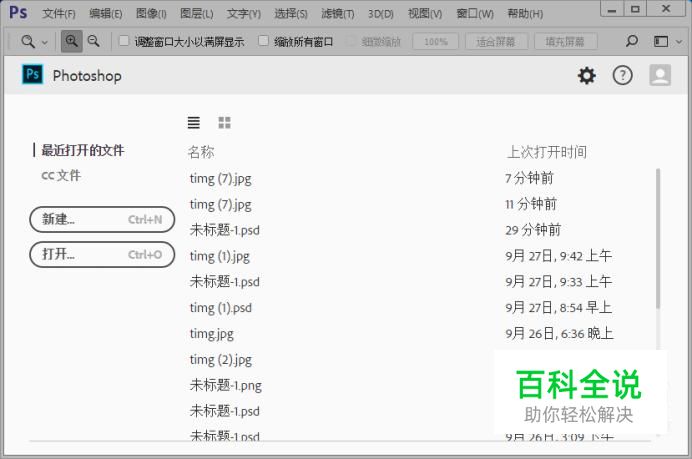This screenshot has width=692, height=459.
Task: Open the 帮助(H) menu
Action: (x=525, y=14)
